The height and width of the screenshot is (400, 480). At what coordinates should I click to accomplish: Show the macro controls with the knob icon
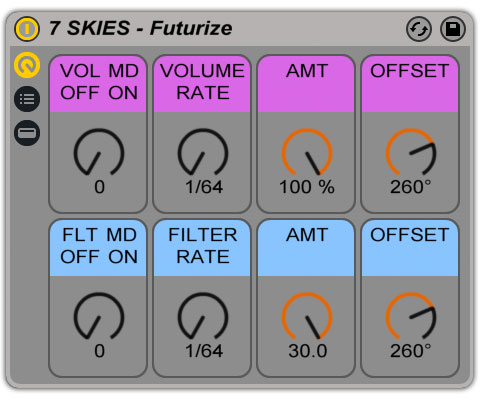pos(27,65)
